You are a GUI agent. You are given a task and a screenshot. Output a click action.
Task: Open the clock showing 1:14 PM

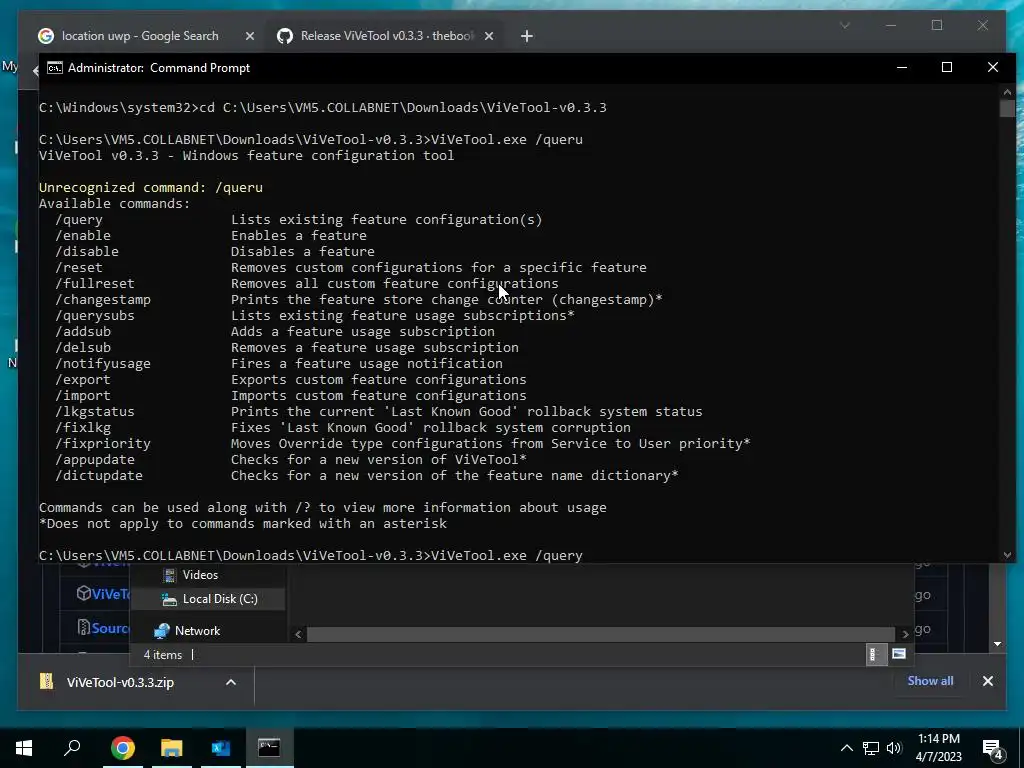click(938, 748)
